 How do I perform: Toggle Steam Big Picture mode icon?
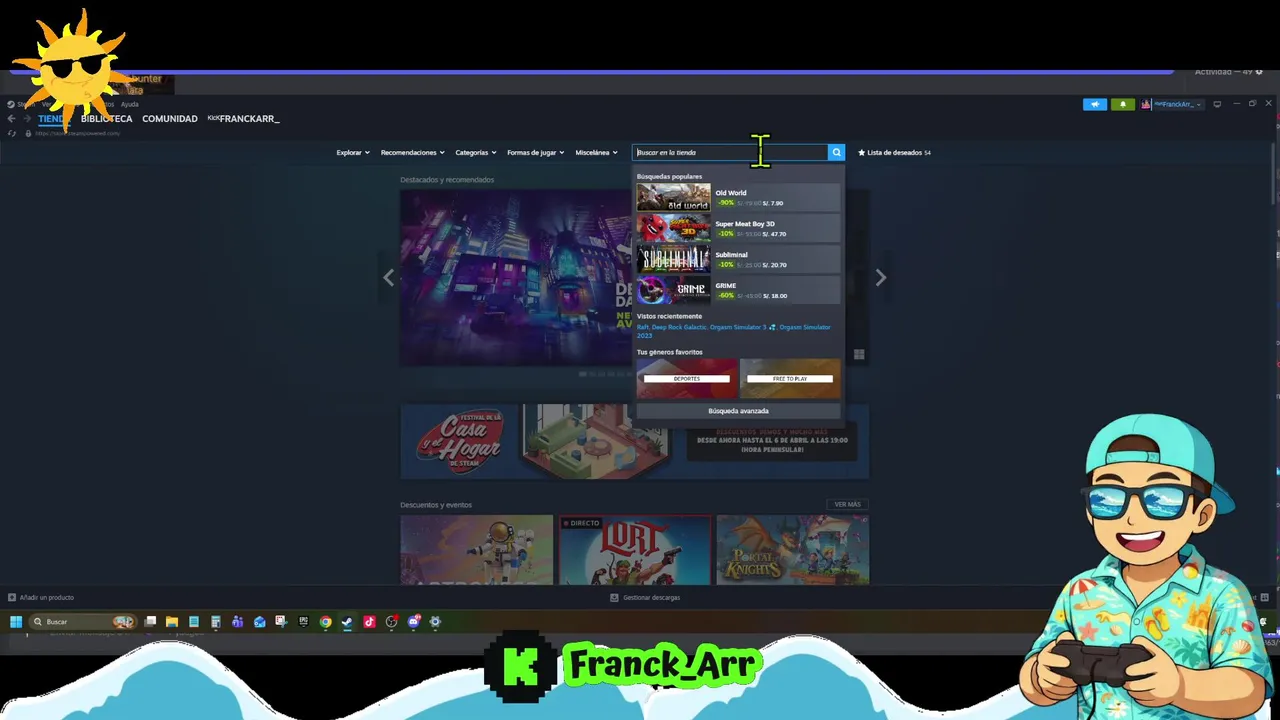(x=1217, y=104)
